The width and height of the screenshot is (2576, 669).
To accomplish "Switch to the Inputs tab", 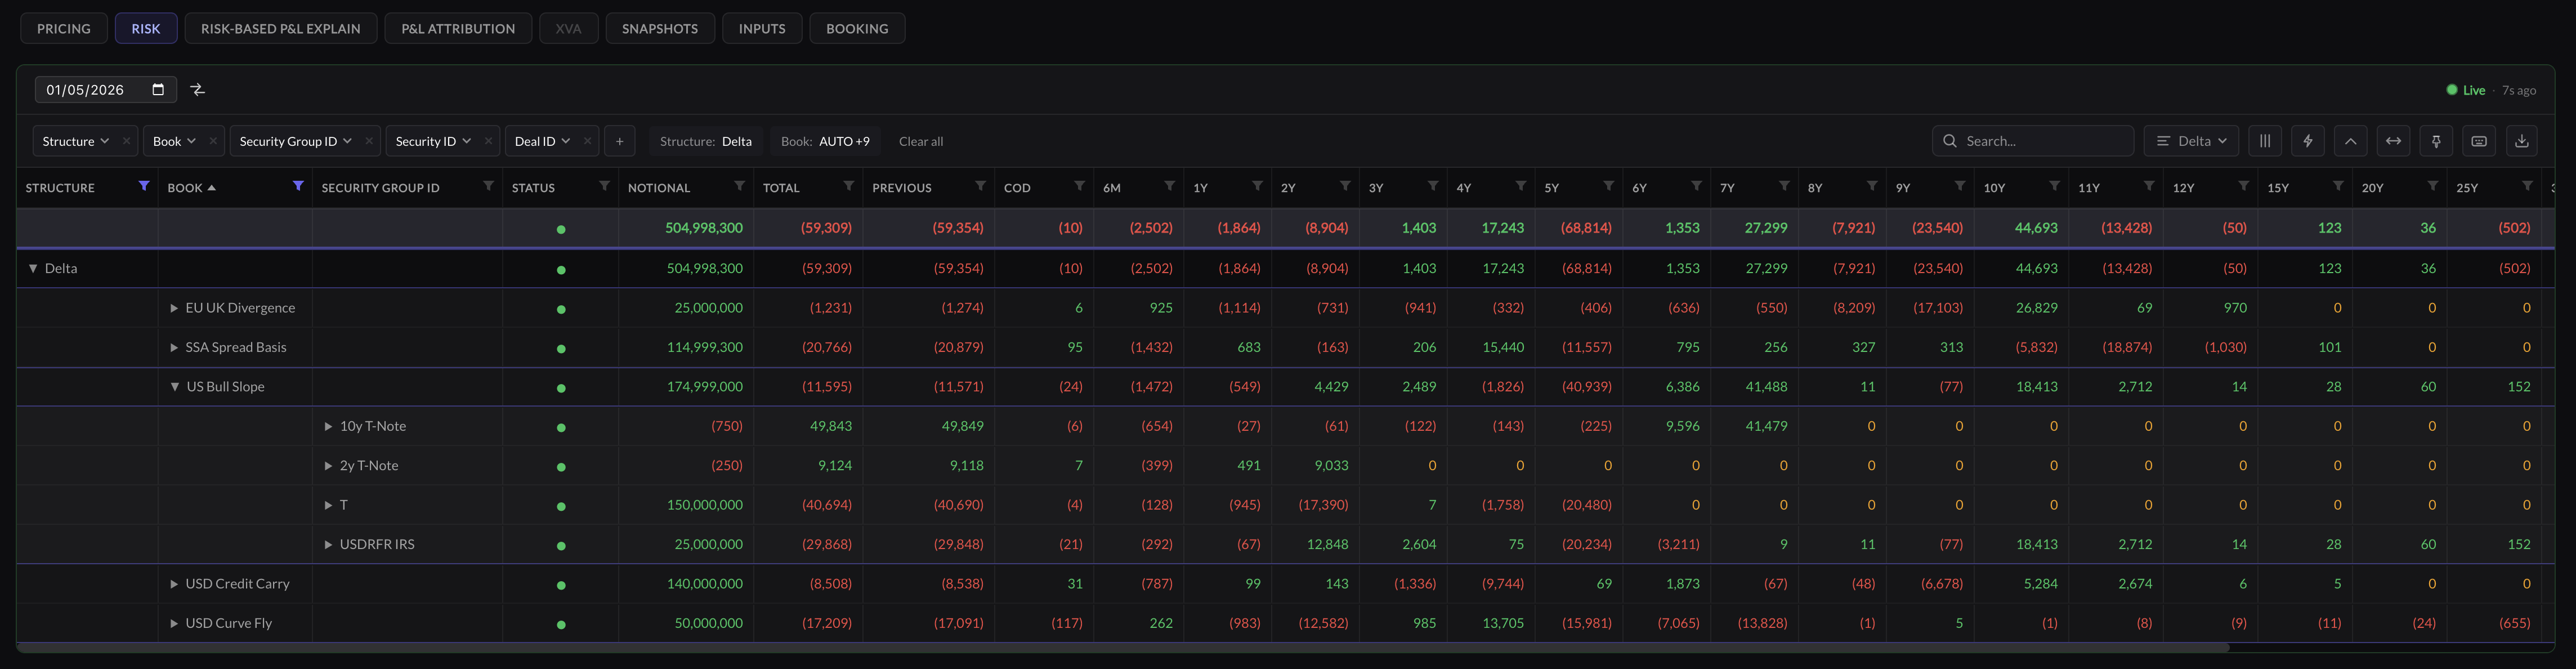I will click(x=762, y=28).
